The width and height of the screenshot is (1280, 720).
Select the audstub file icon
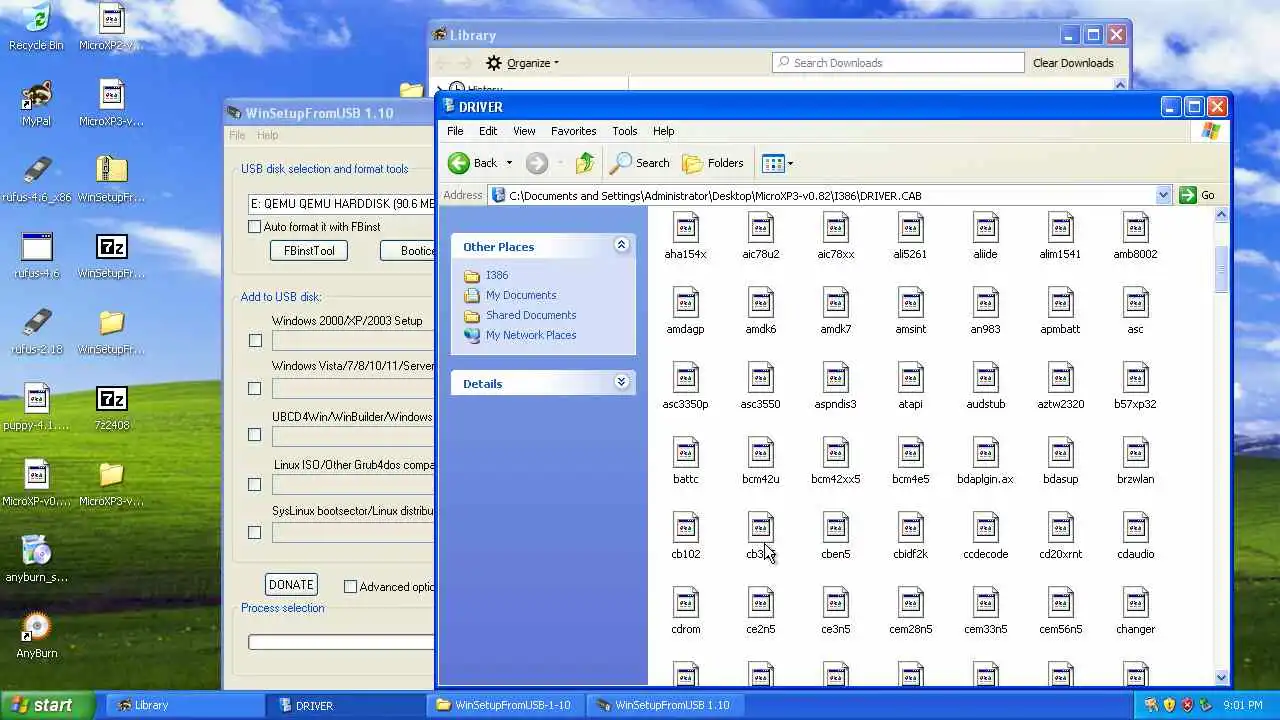(x=986, y=378)
